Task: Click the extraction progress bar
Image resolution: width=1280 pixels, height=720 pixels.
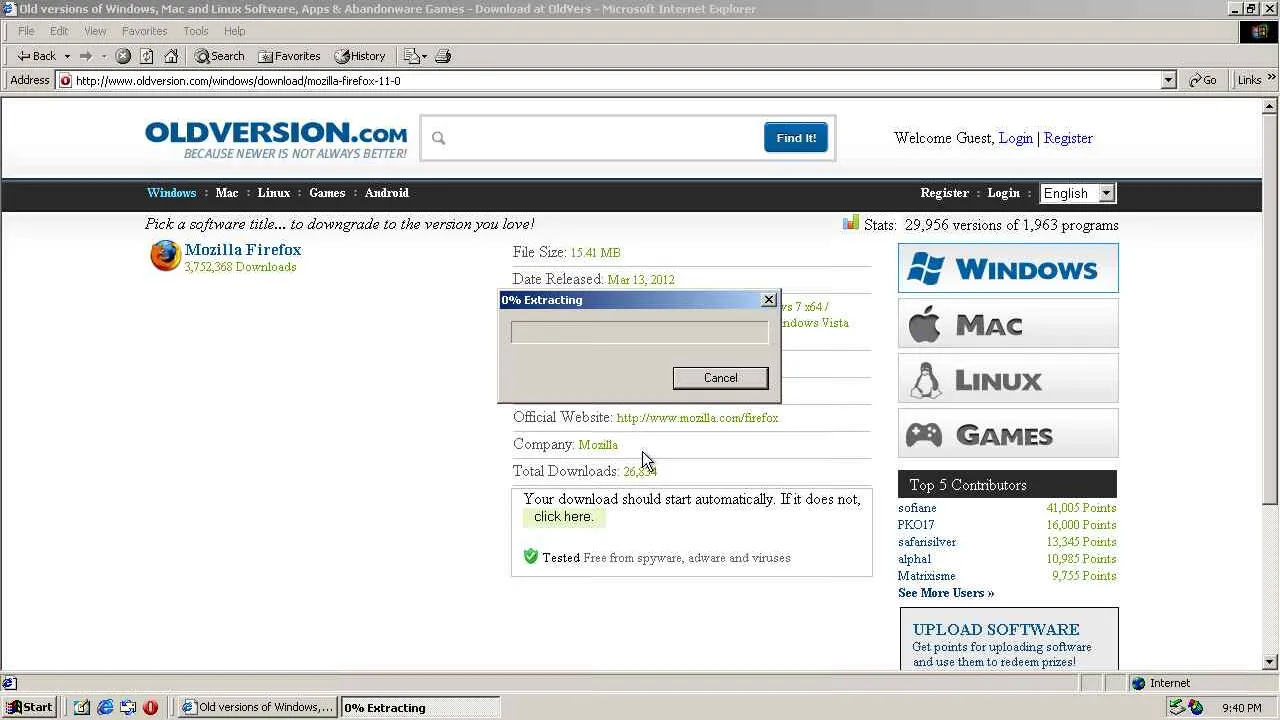Action: 639,332
